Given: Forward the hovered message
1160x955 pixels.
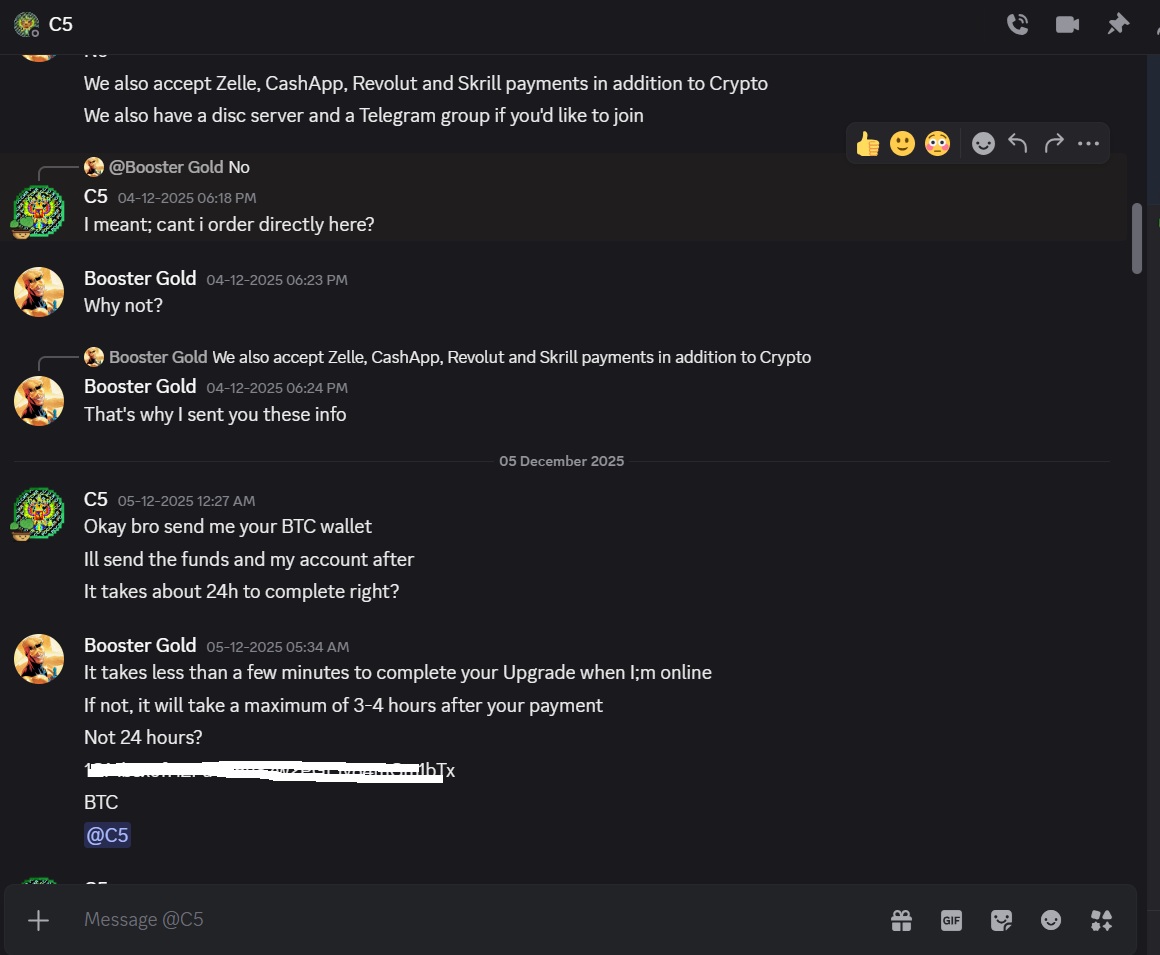Looking at the screenshot, I should (1053, 144).
